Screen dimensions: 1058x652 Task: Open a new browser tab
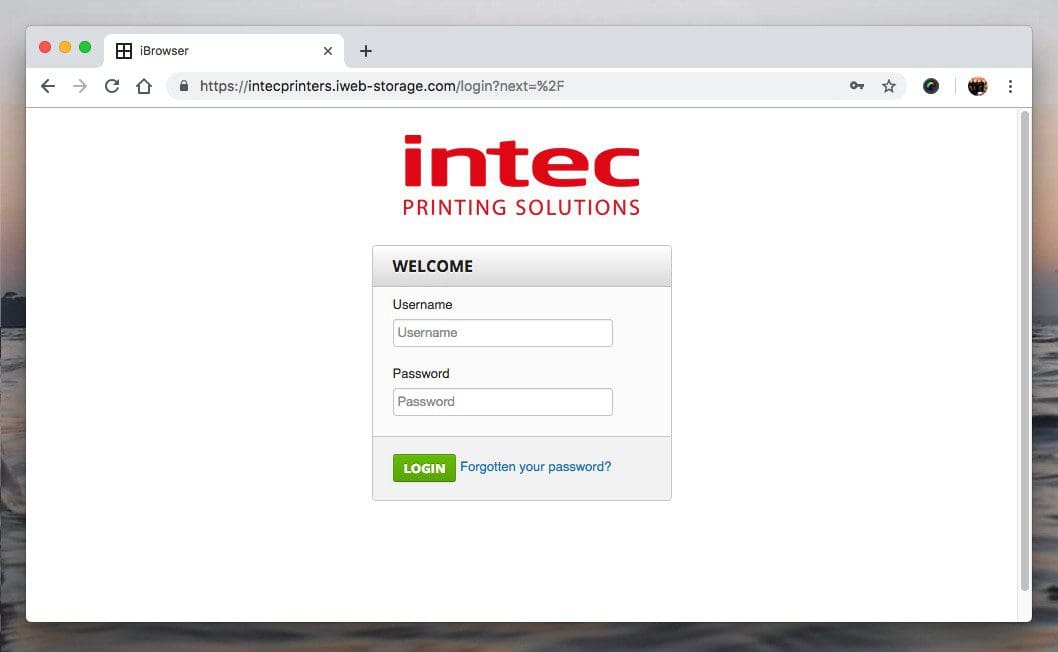pyautogui.click(x=365, y=50)
